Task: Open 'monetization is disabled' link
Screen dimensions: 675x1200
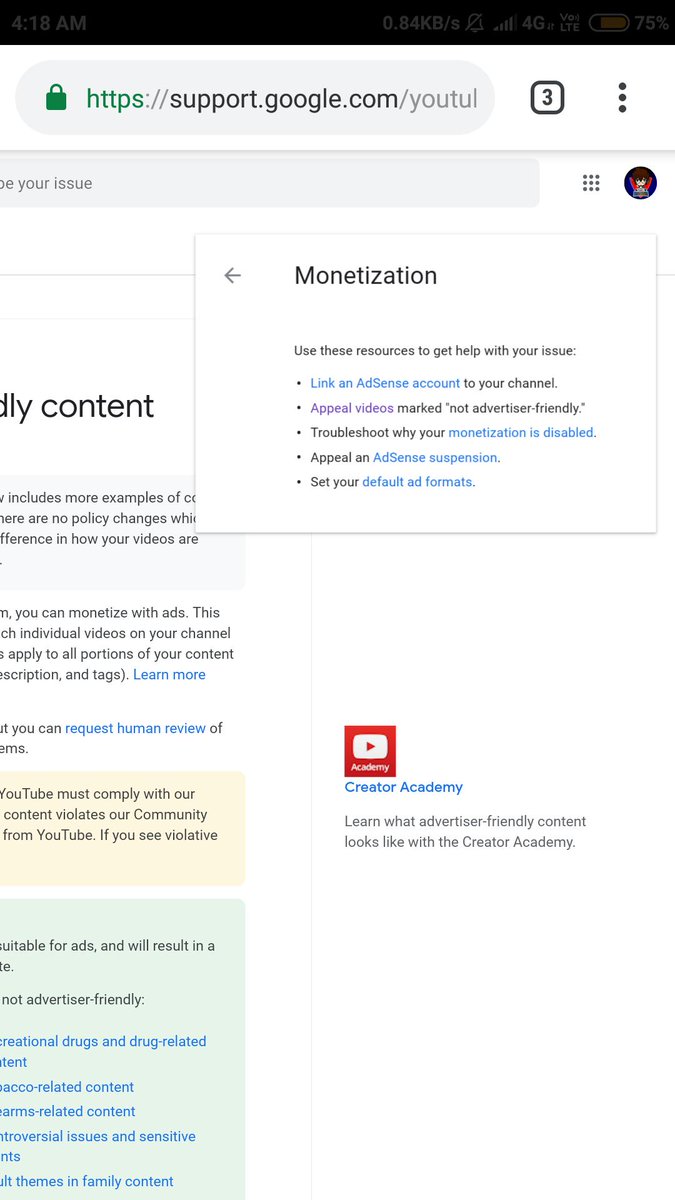Action: (x=521, y=433)
